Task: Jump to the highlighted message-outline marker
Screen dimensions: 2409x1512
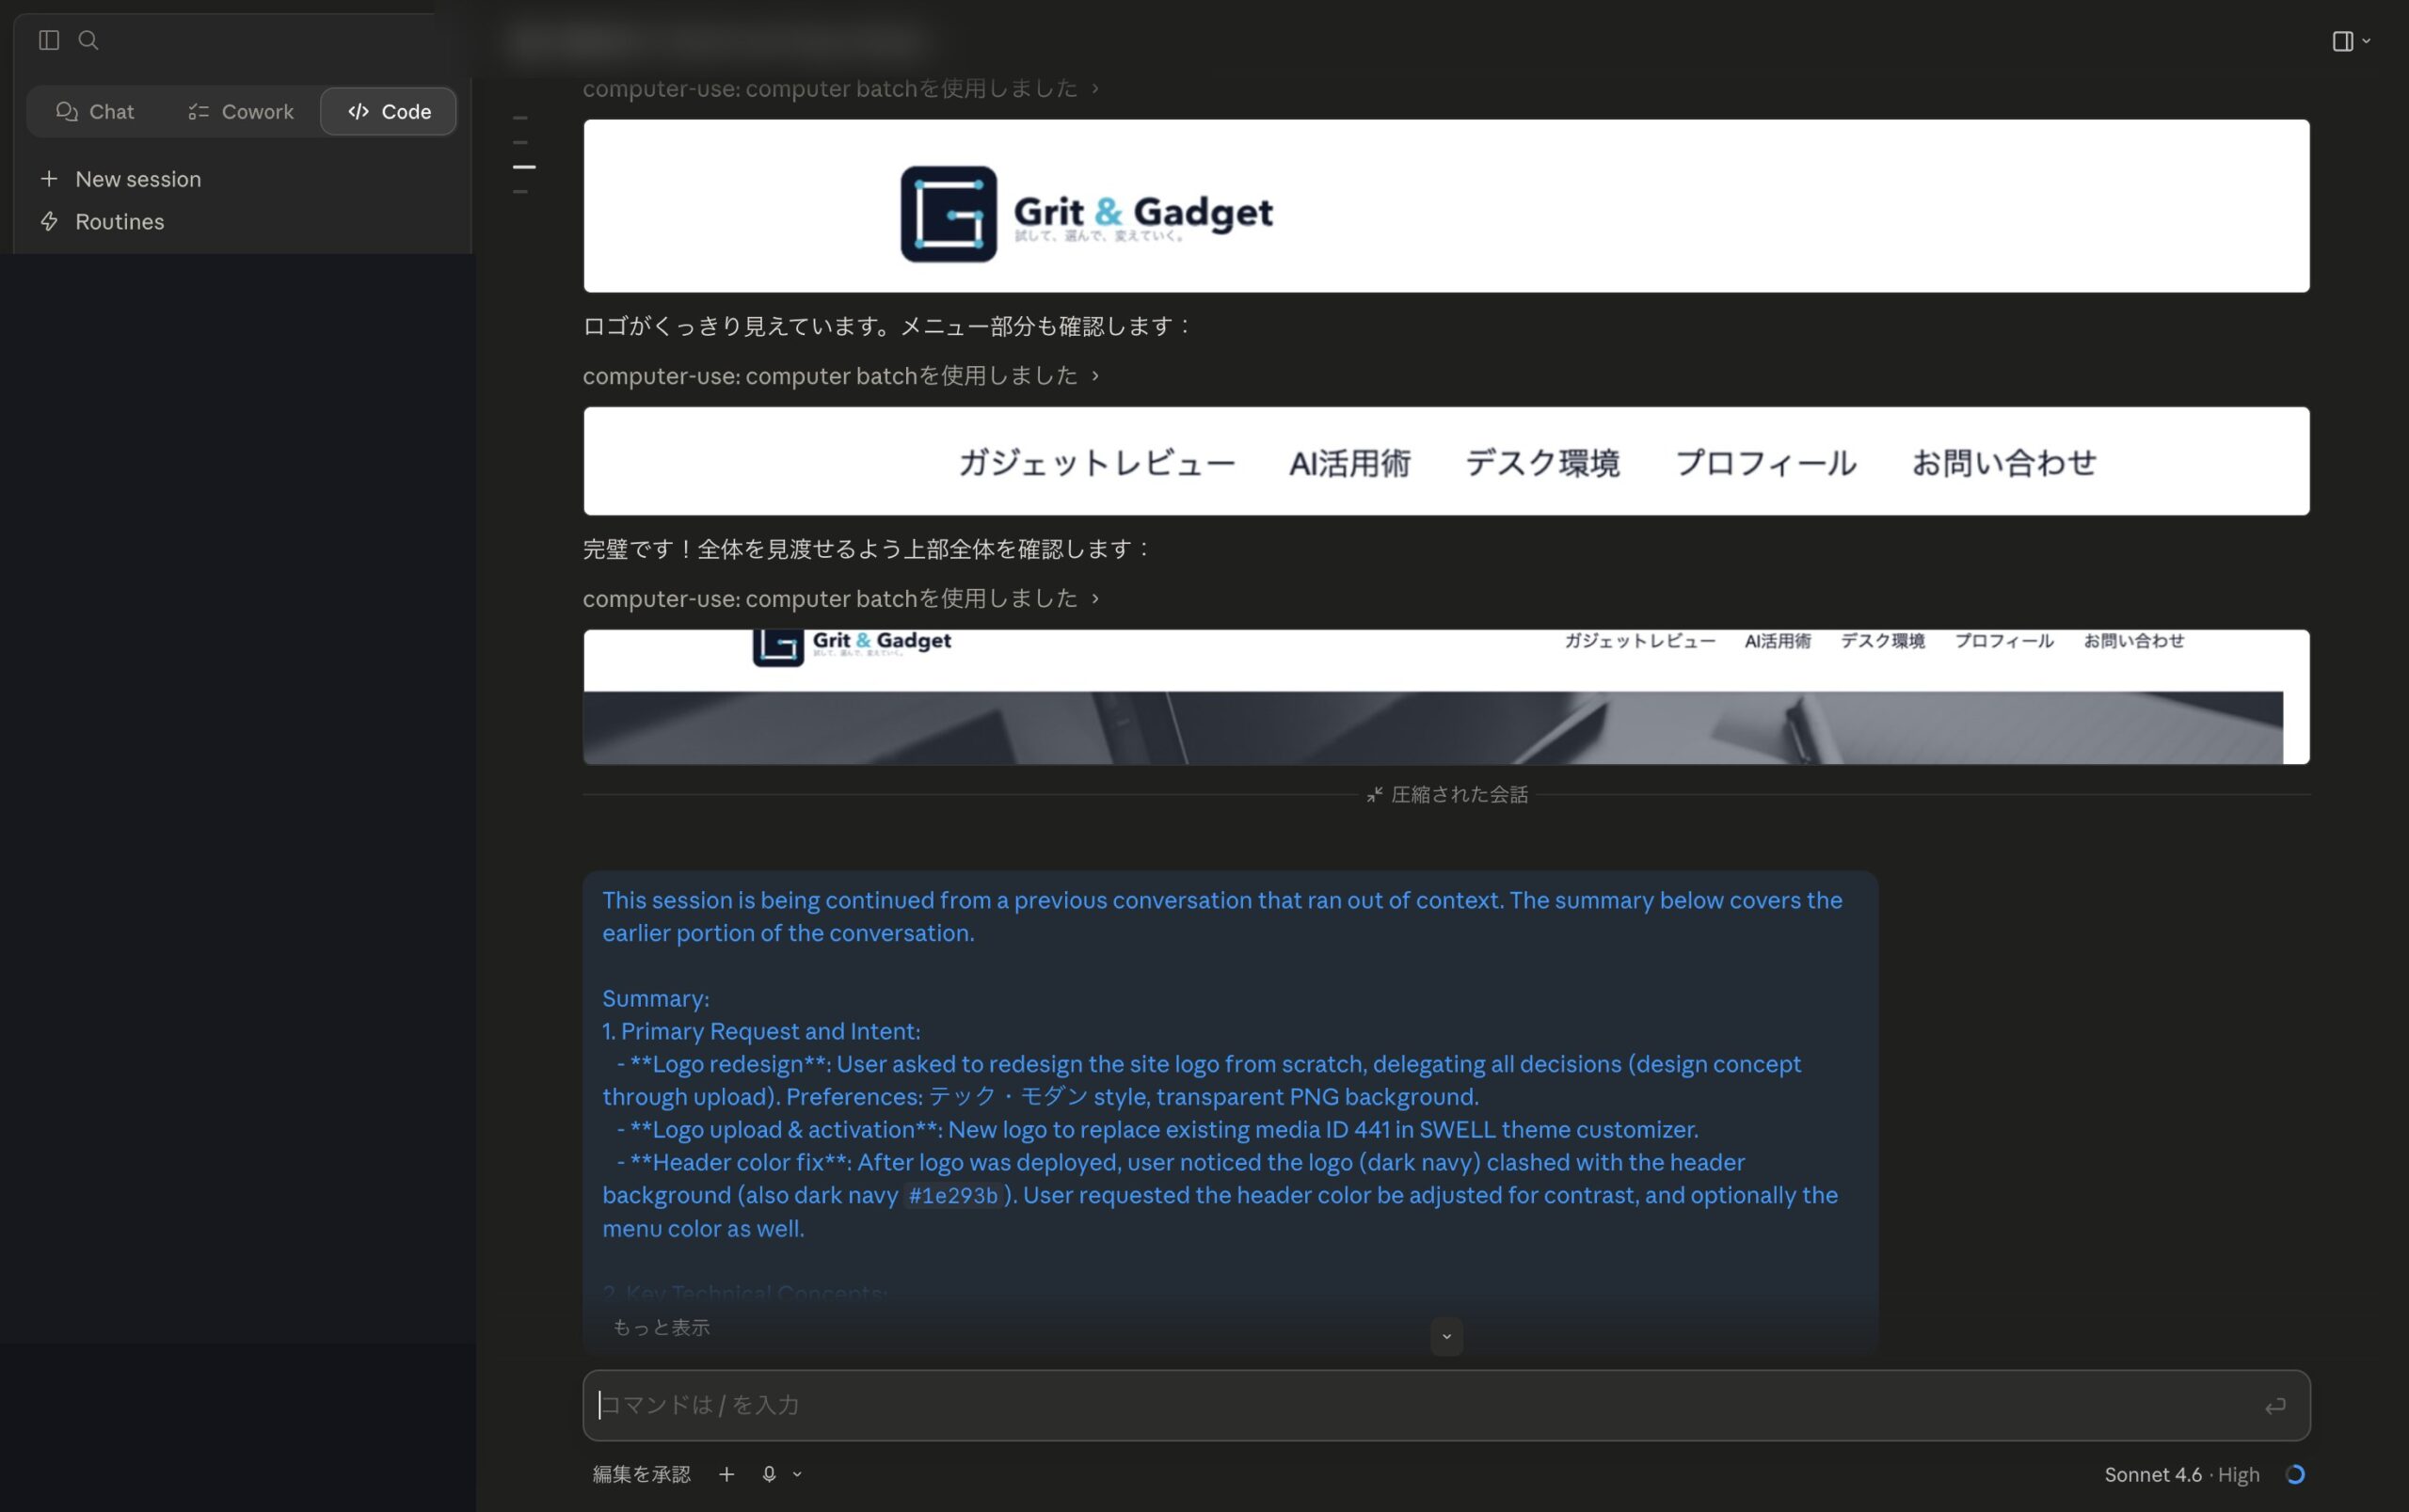Action: (x=524, y=167)
